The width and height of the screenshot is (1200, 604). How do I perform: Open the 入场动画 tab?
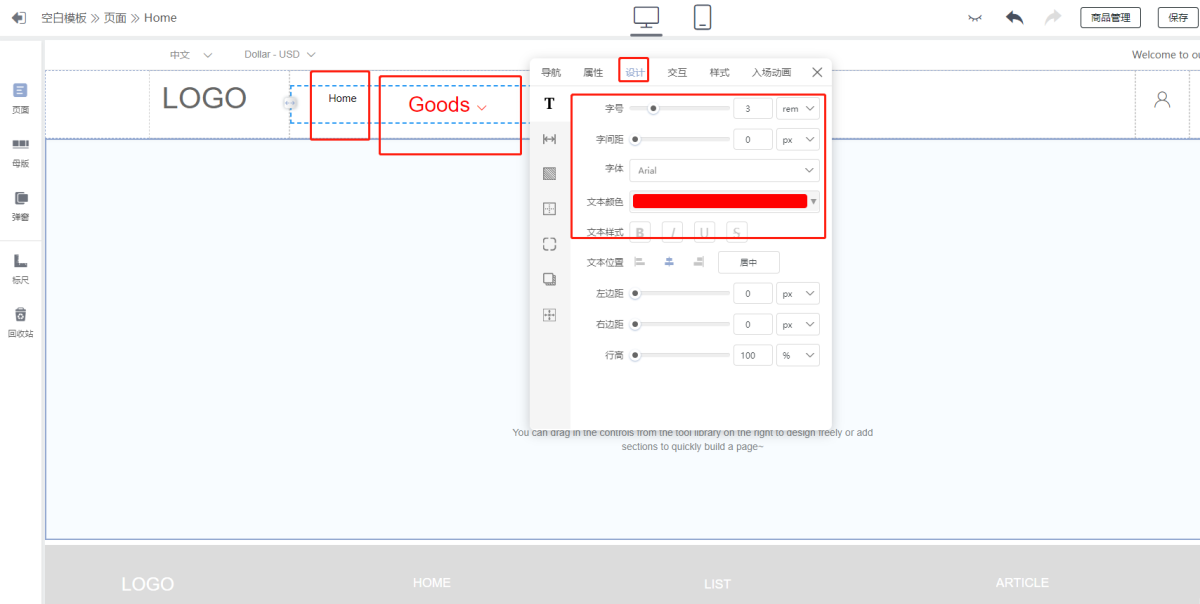pyautogui.click(x=771, y=72)
